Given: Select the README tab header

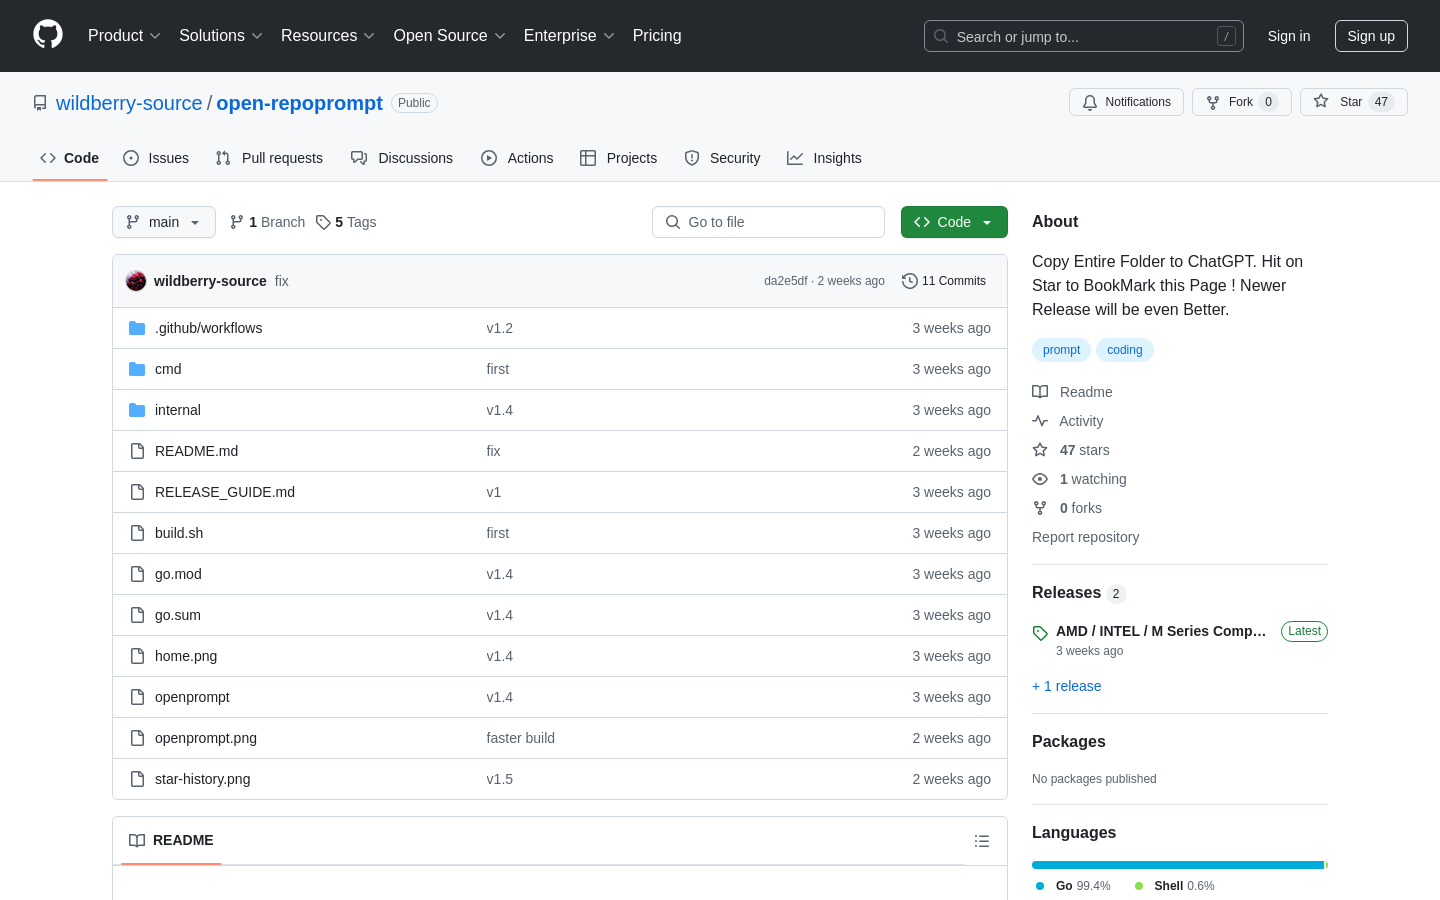Looking at the screenshot, I should point(171,841).
